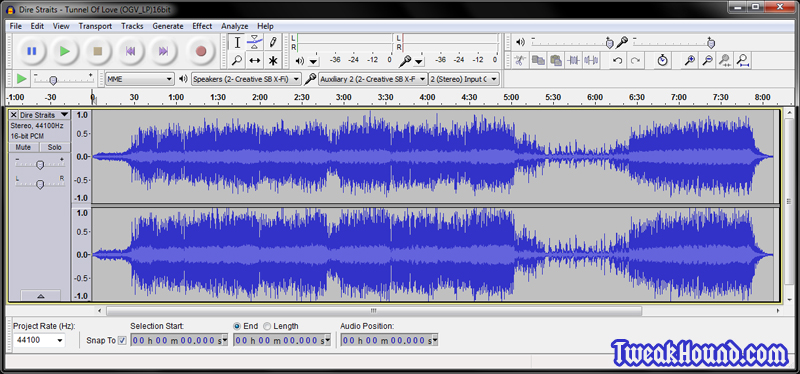
Task: Click the Sync-Lock tracks clock icon
Action: (x=662, y=60)
